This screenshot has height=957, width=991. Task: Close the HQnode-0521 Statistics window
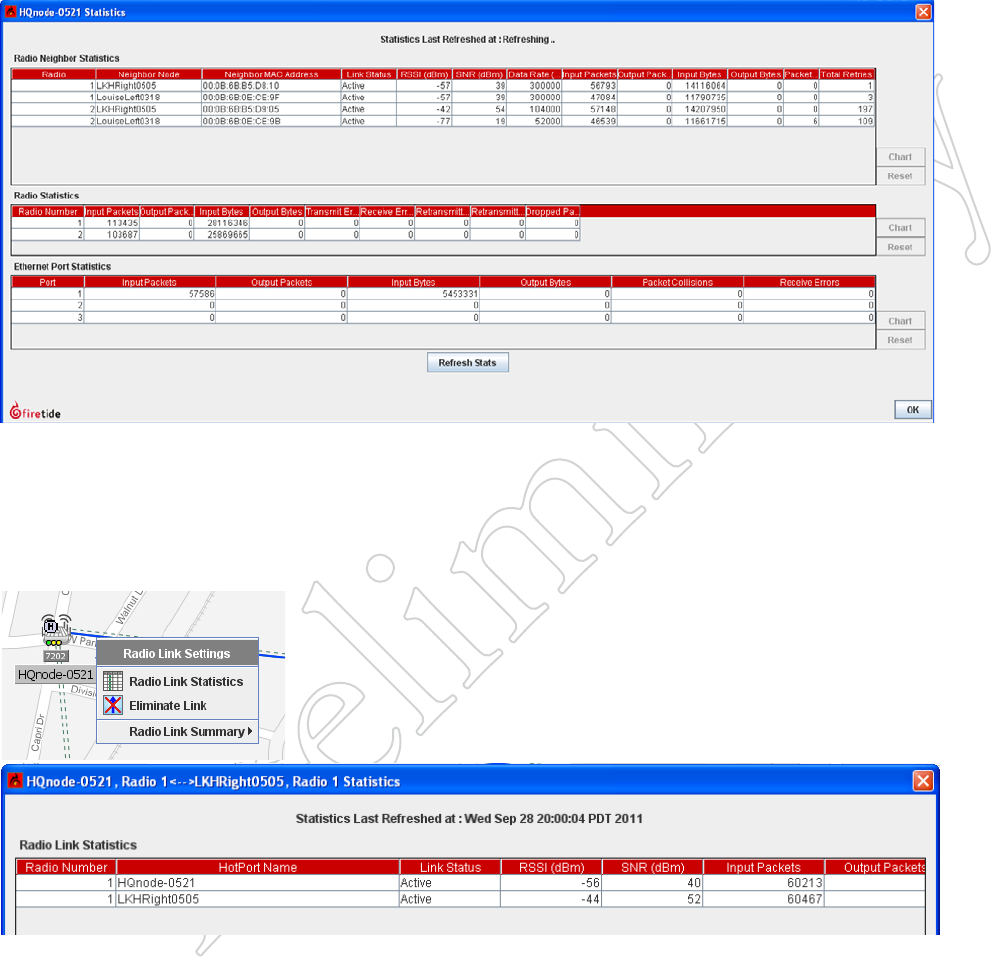click(x=923, y=12)
